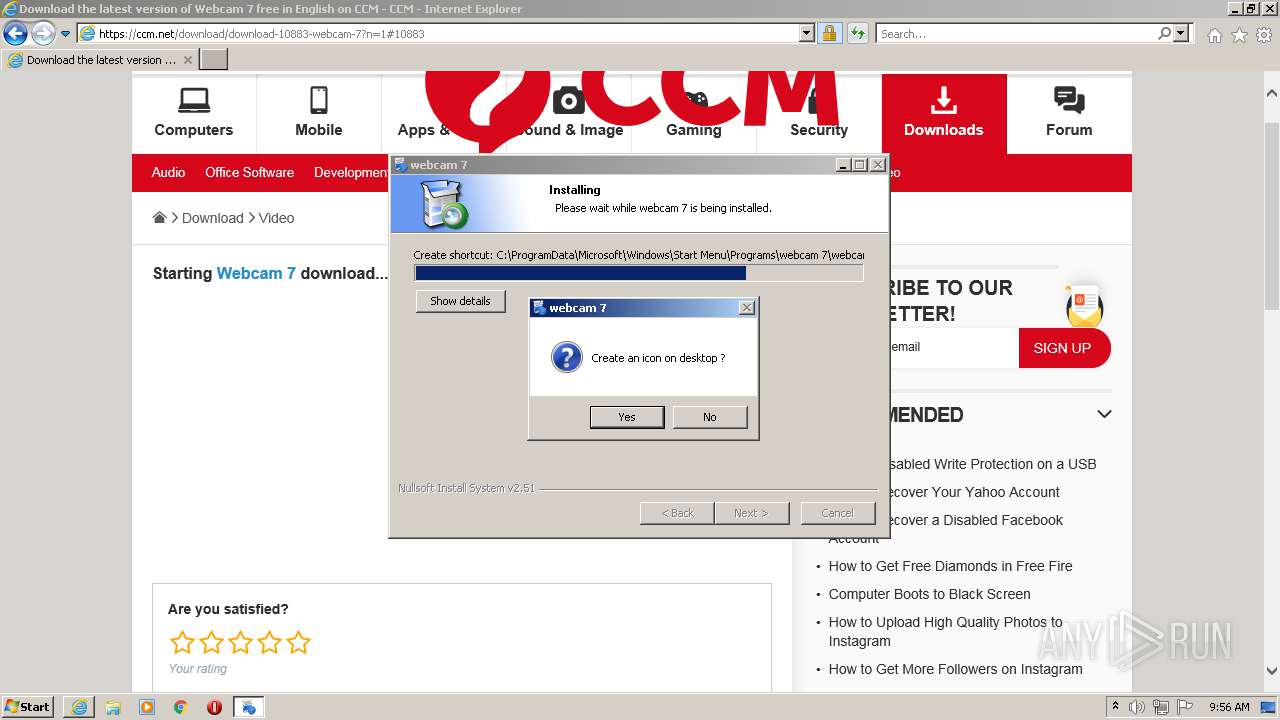Click the Download breadcrumb link
Image resolution: width=1280 pixels, height=720 pixels.
click(x=212, y=218)
